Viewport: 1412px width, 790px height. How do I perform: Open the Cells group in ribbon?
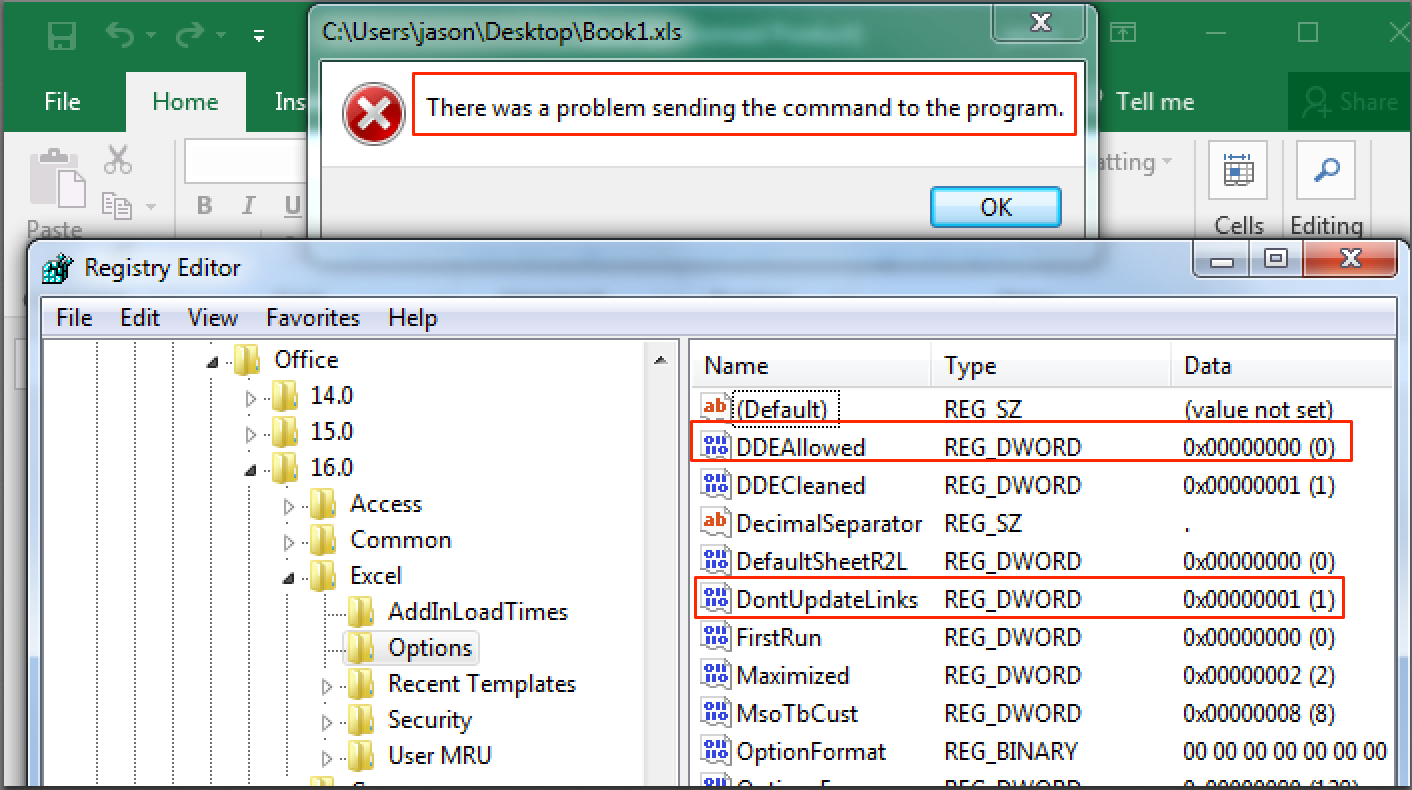[1239, 188]
